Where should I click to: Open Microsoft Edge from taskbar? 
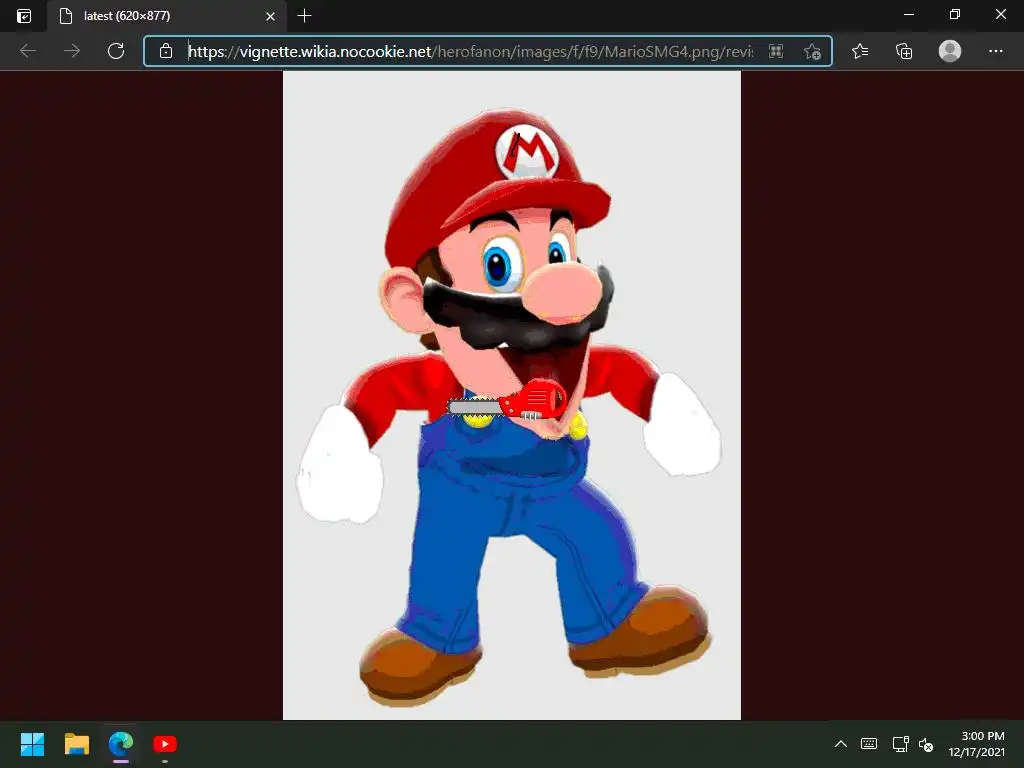click(x=121, y=744)
